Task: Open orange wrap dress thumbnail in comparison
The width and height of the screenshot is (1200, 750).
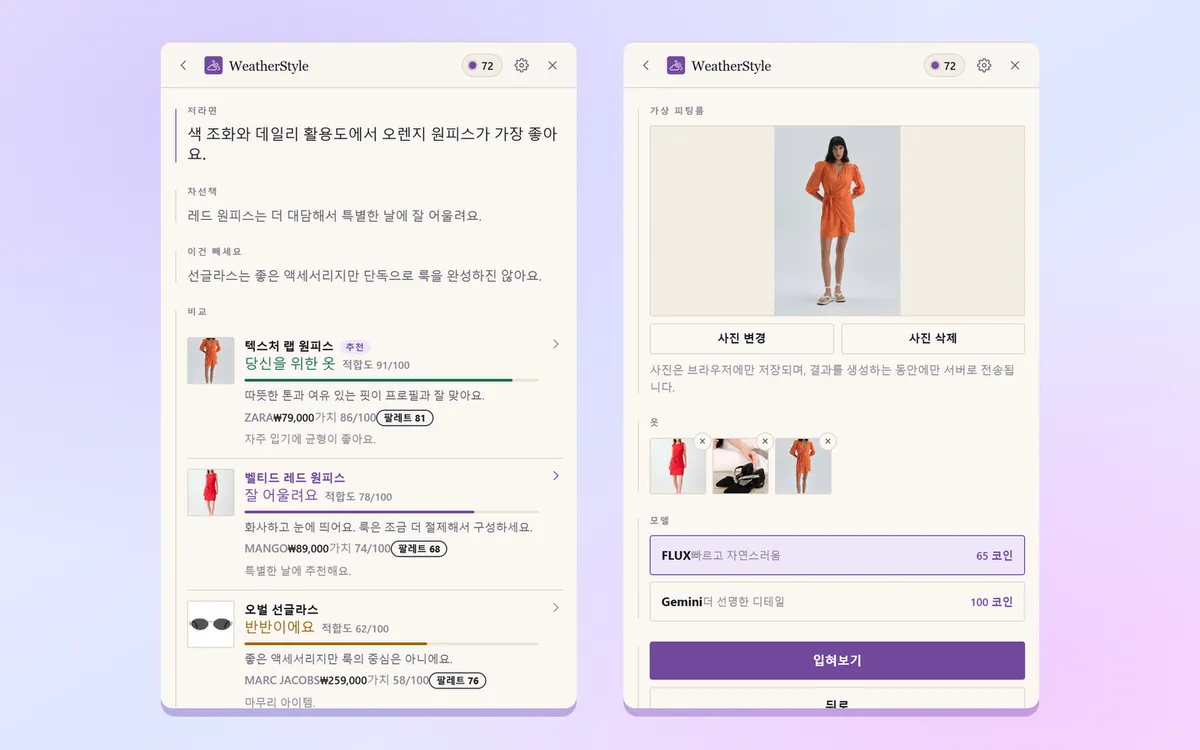Action: 211,361
